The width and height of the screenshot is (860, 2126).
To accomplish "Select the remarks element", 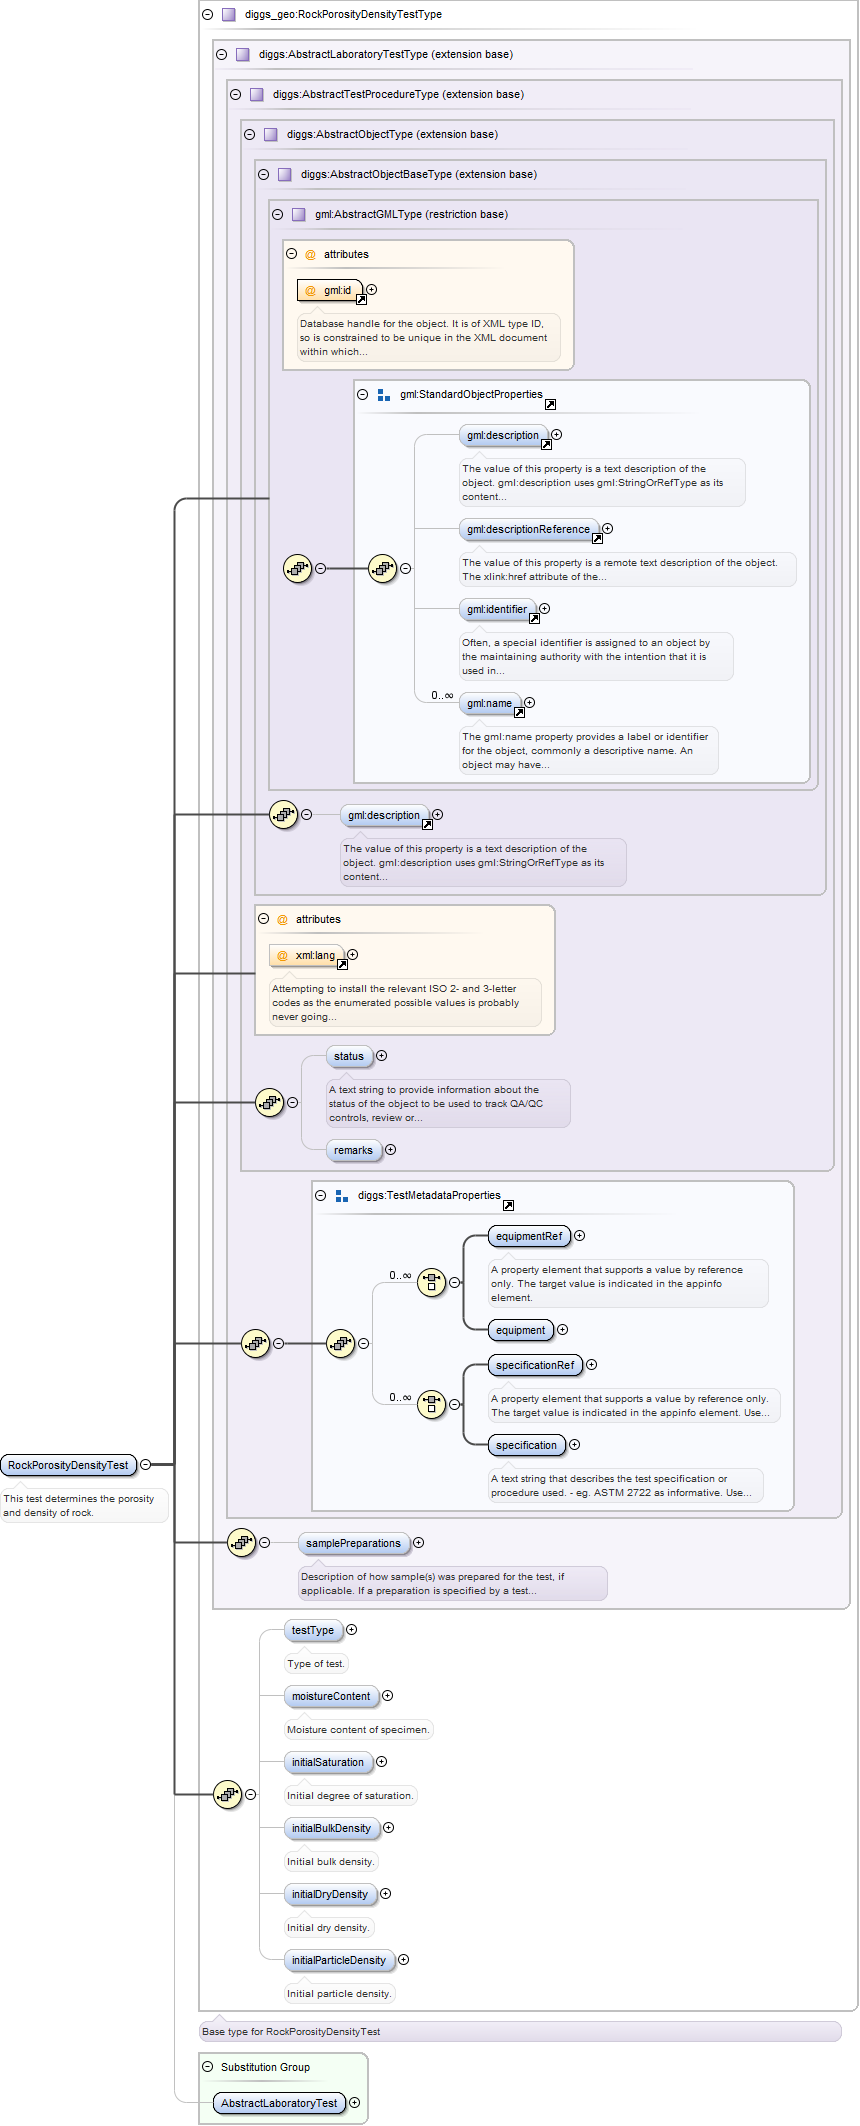I will 353,1150.
